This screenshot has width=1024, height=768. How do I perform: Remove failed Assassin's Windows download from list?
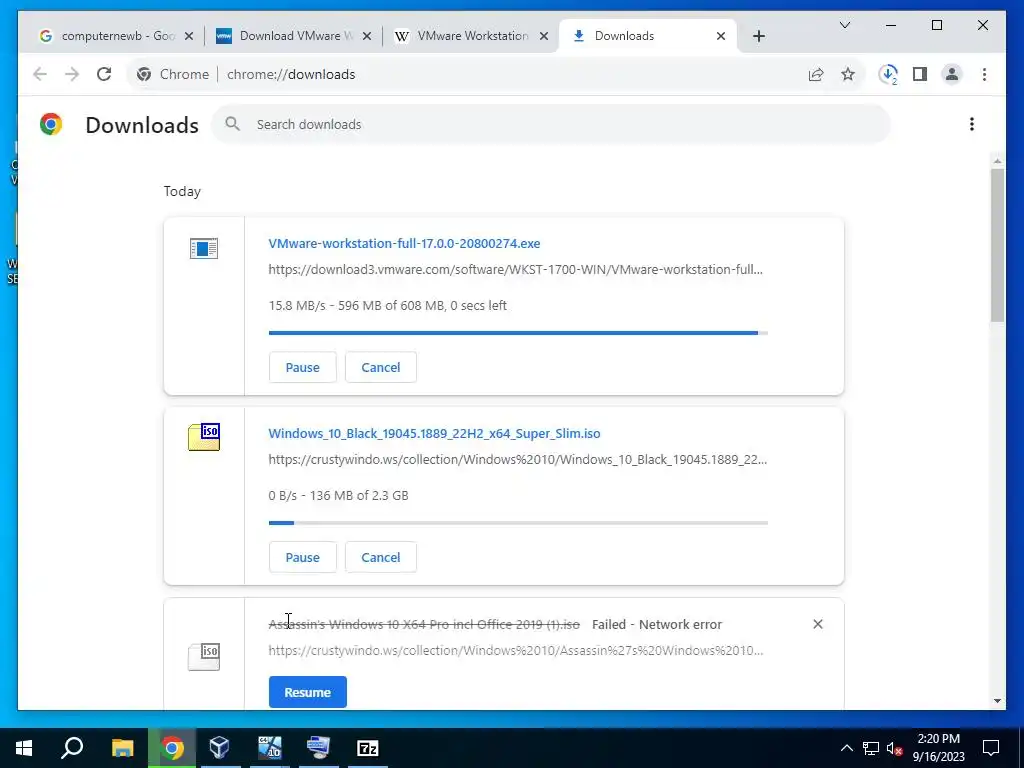(818, 624)
